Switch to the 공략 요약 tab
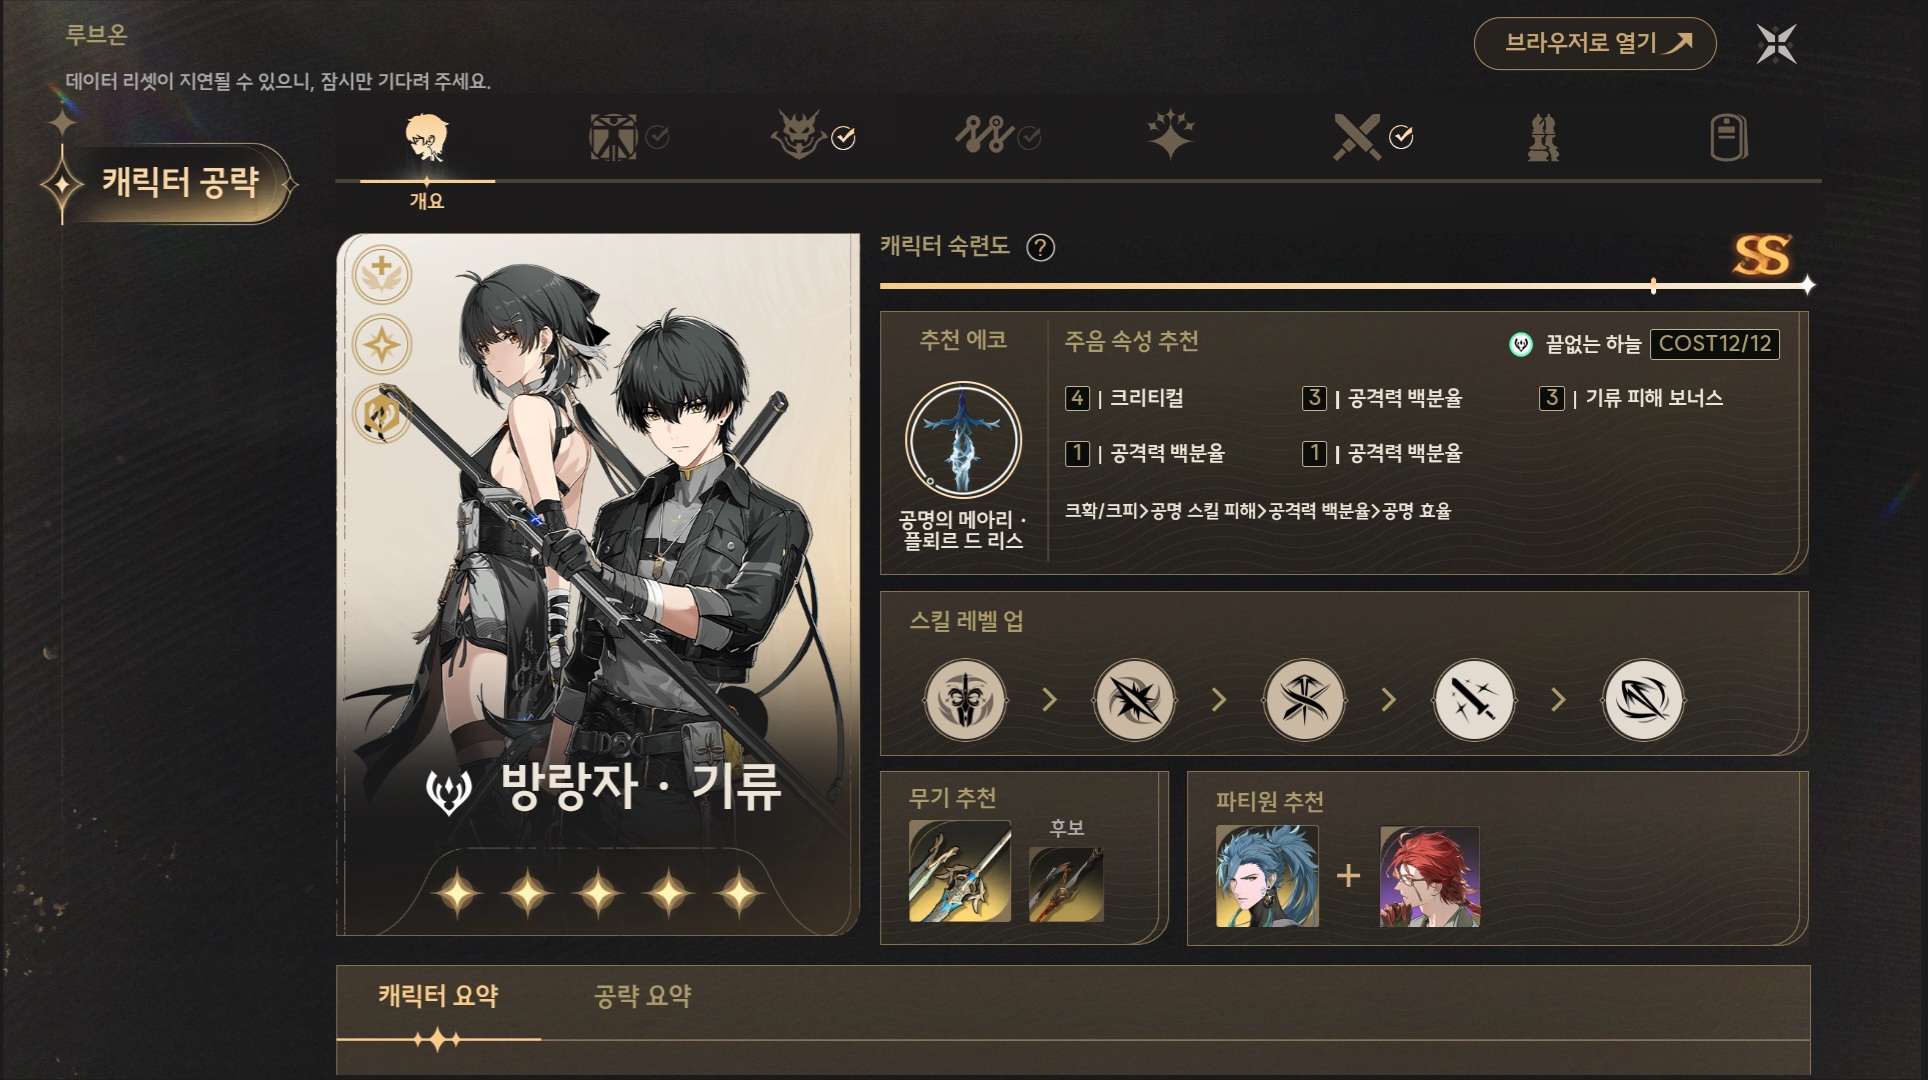The image size is (1928, 1080). coord(642,996)
